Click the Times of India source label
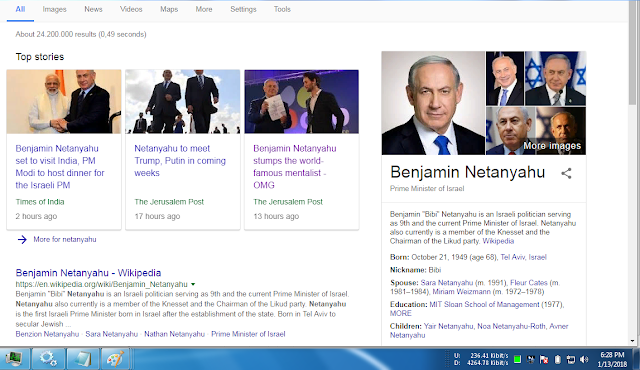640x370 pixels. (40, 202)
